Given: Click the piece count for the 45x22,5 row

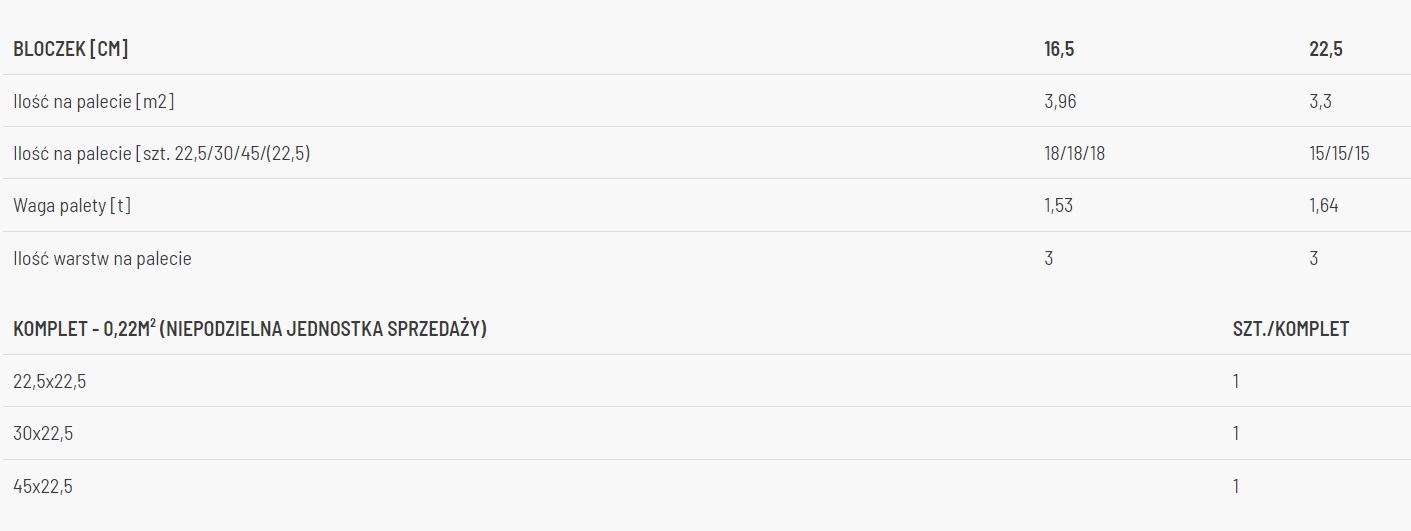Looking at the screenshot, I should click(1236, 486).
